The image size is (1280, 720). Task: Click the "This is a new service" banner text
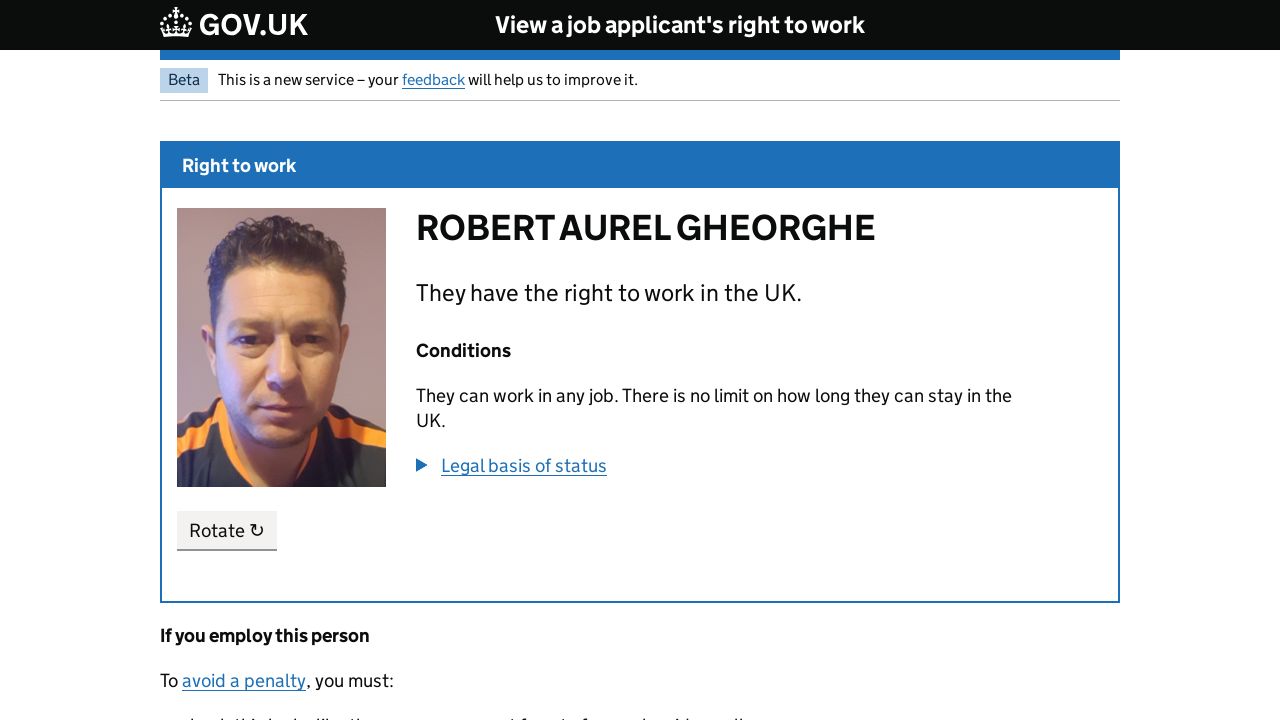pyautogui.click(x=307, y=80)
